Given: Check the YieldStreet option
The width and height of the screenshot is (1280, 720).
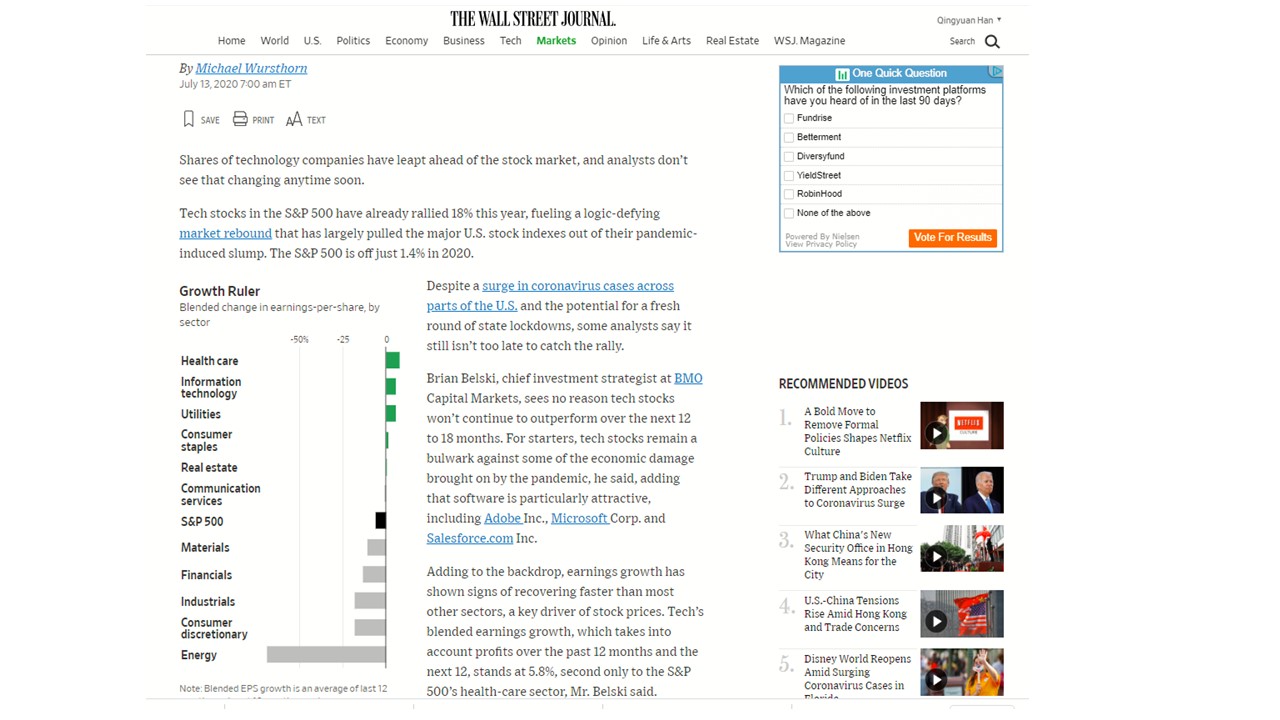Looking at the screenshot, I should pyautogui.click(x=789, y=175).
